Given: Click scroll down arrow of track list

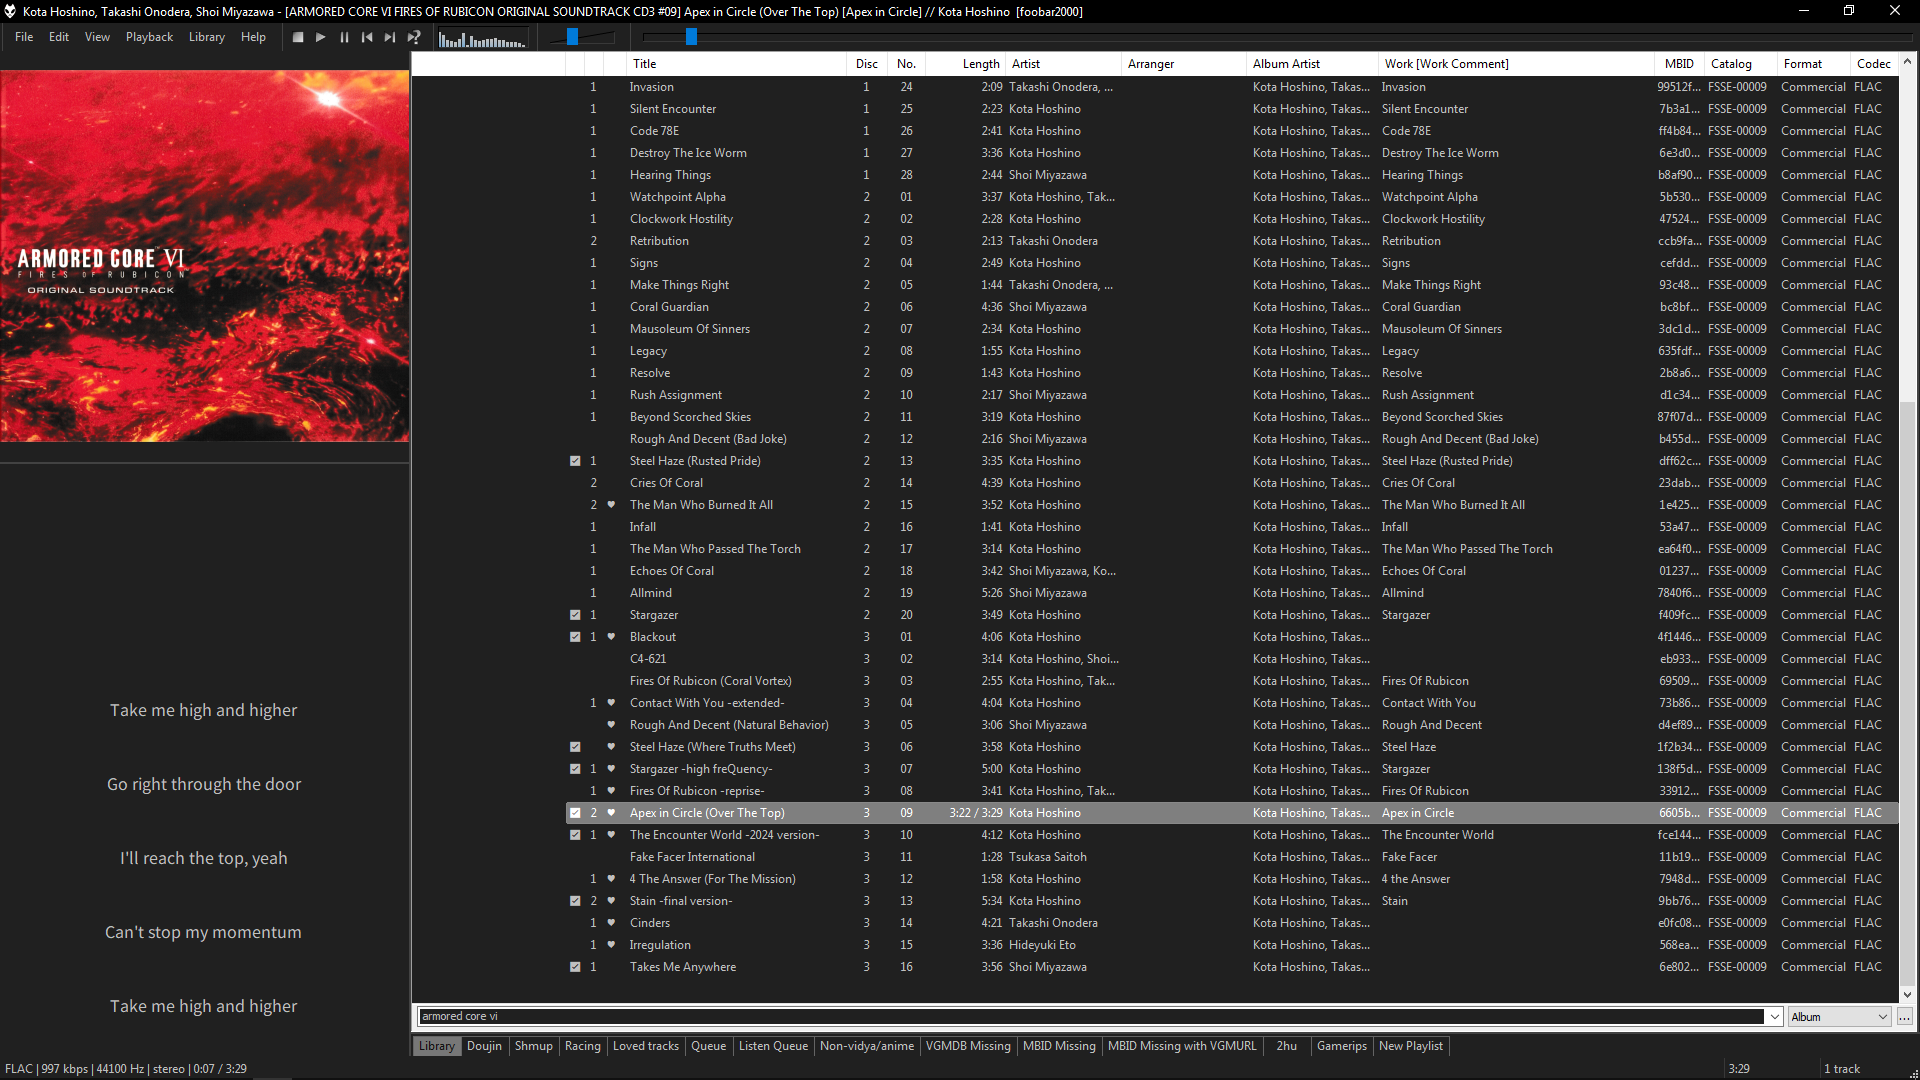Looking at the screenshot, I should 1907,995.
